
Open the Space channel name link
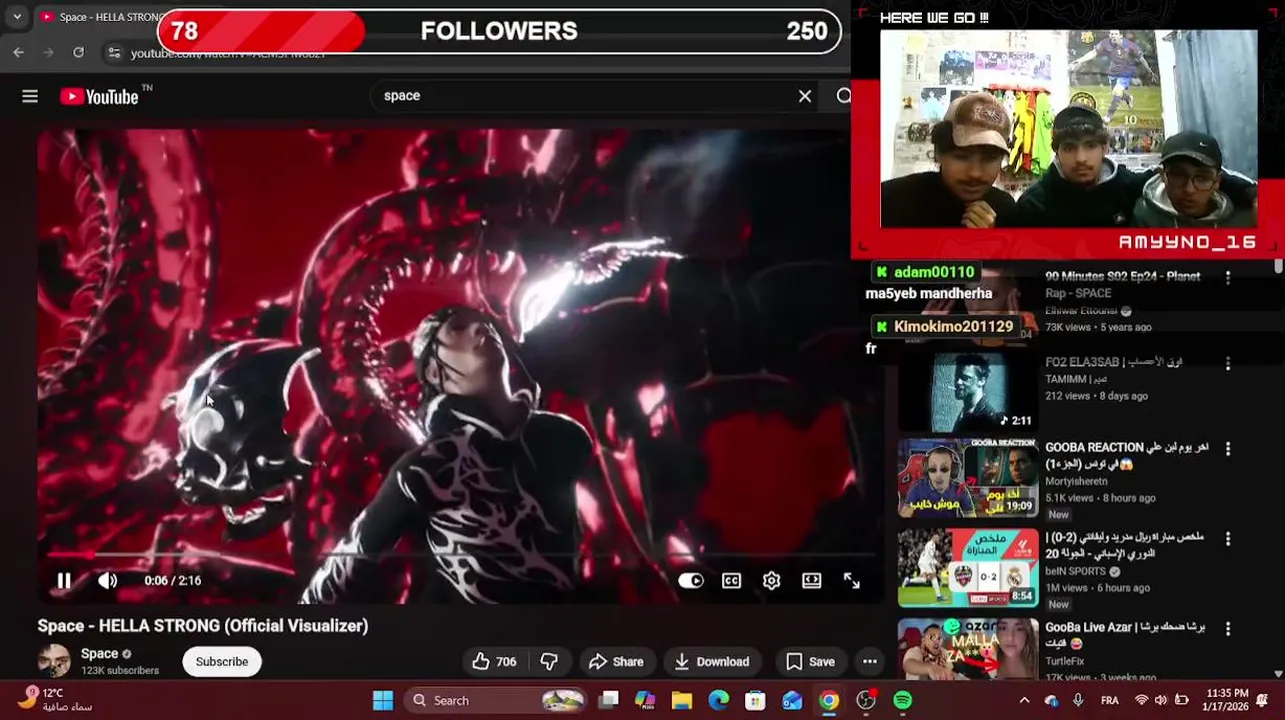click(99, 653)
